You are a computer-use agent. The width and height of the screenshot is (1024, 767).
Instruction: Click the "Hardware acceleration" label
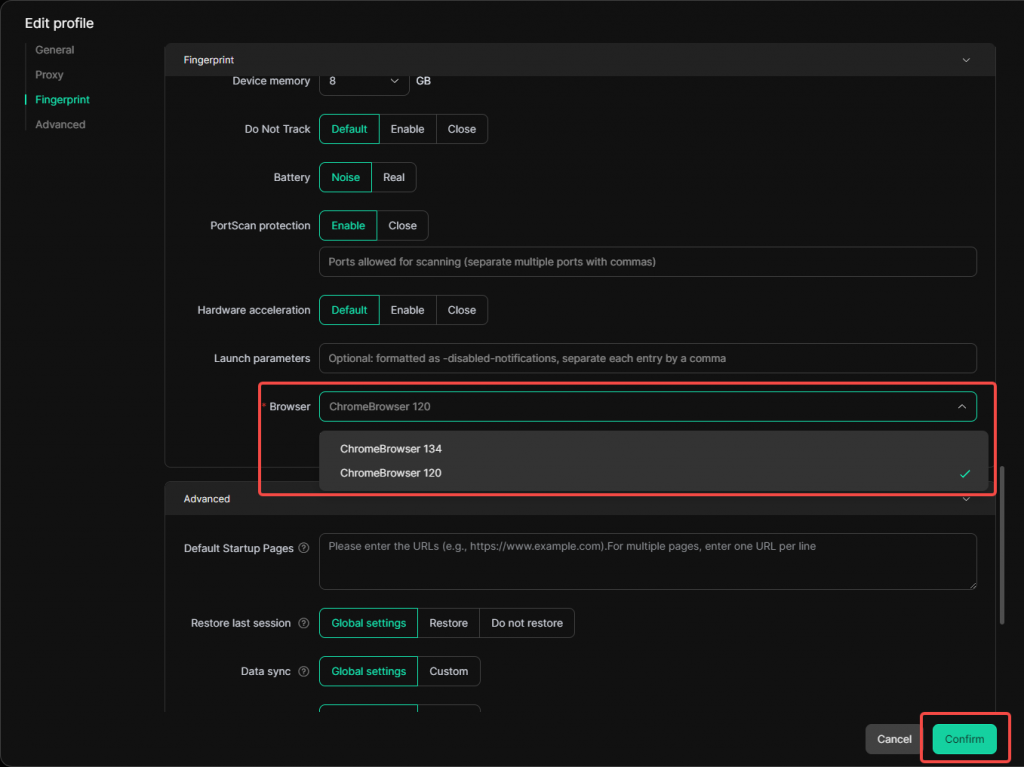tap(254, 310)
